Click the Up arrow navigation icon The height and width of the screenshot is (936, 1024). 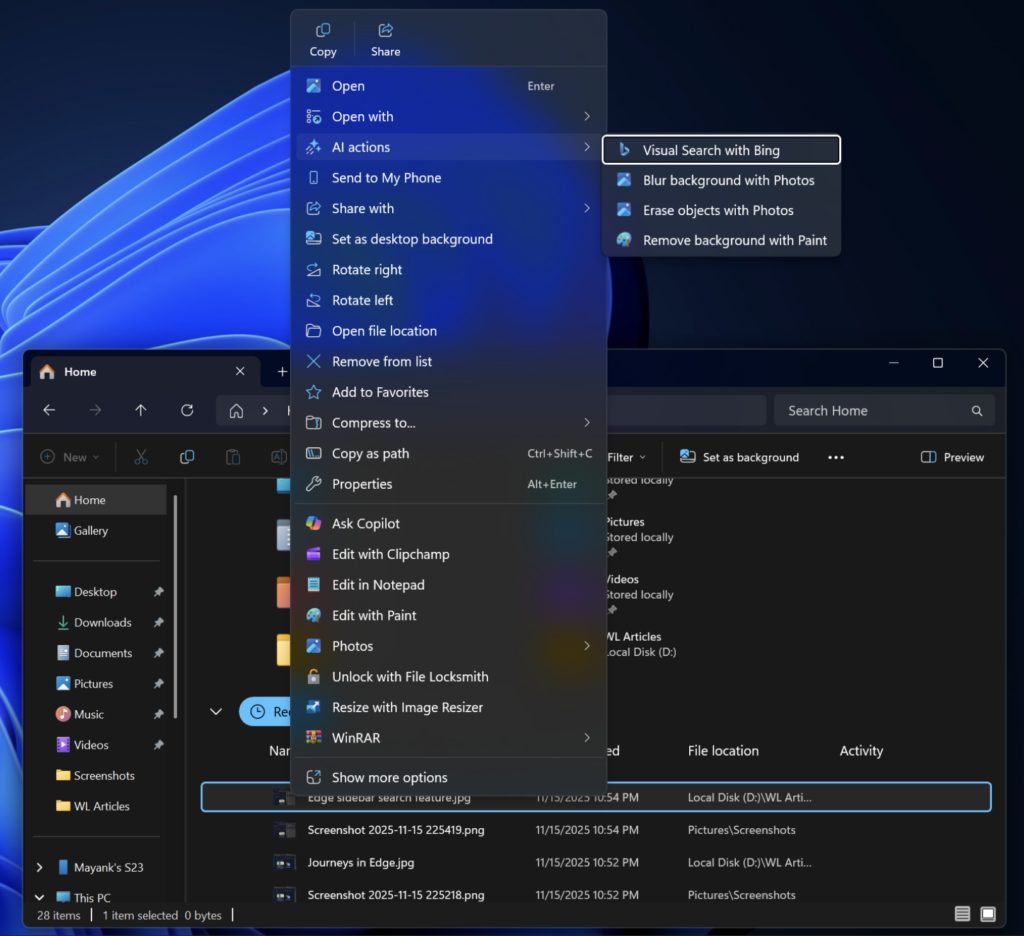pyautogui.click(x=141, y=410)
